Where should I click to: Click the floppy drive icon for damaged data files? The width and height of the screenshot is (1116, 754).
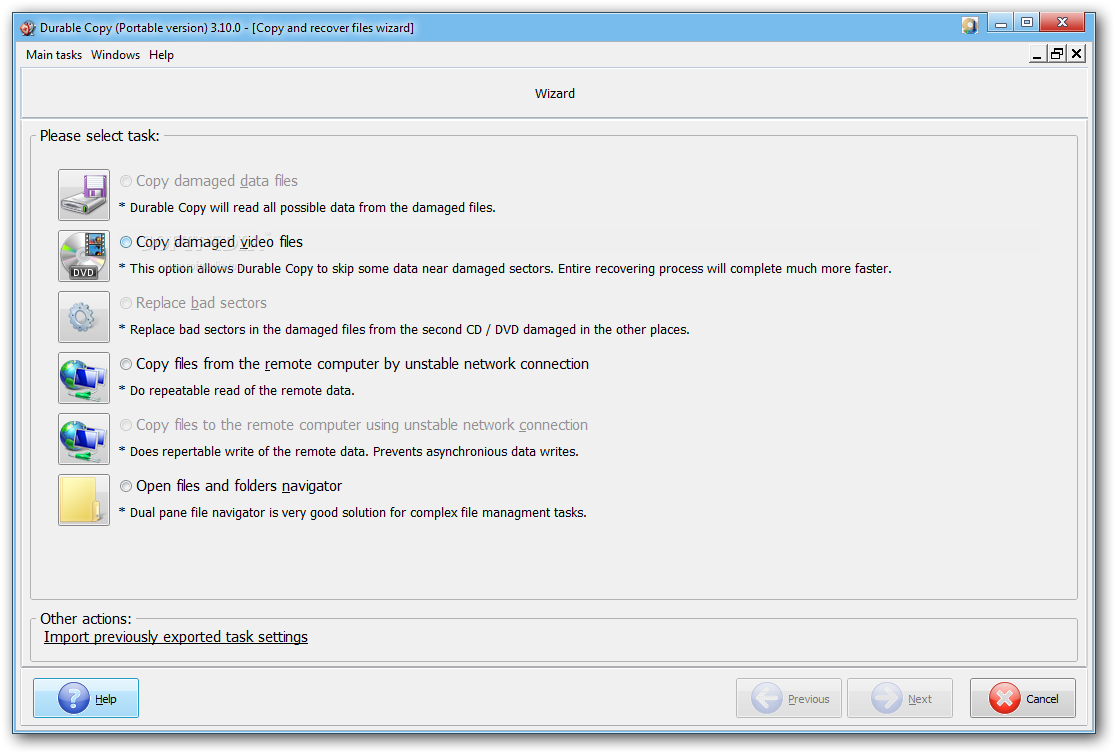tap(84, 195)
